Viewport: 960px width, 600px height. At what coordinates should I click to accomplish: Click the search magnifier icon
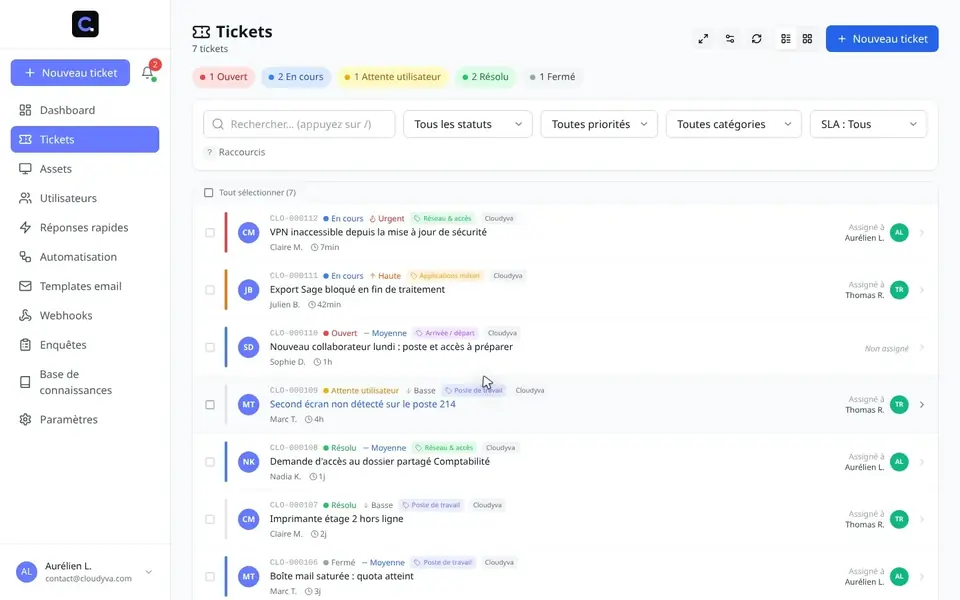coord(218,124)
